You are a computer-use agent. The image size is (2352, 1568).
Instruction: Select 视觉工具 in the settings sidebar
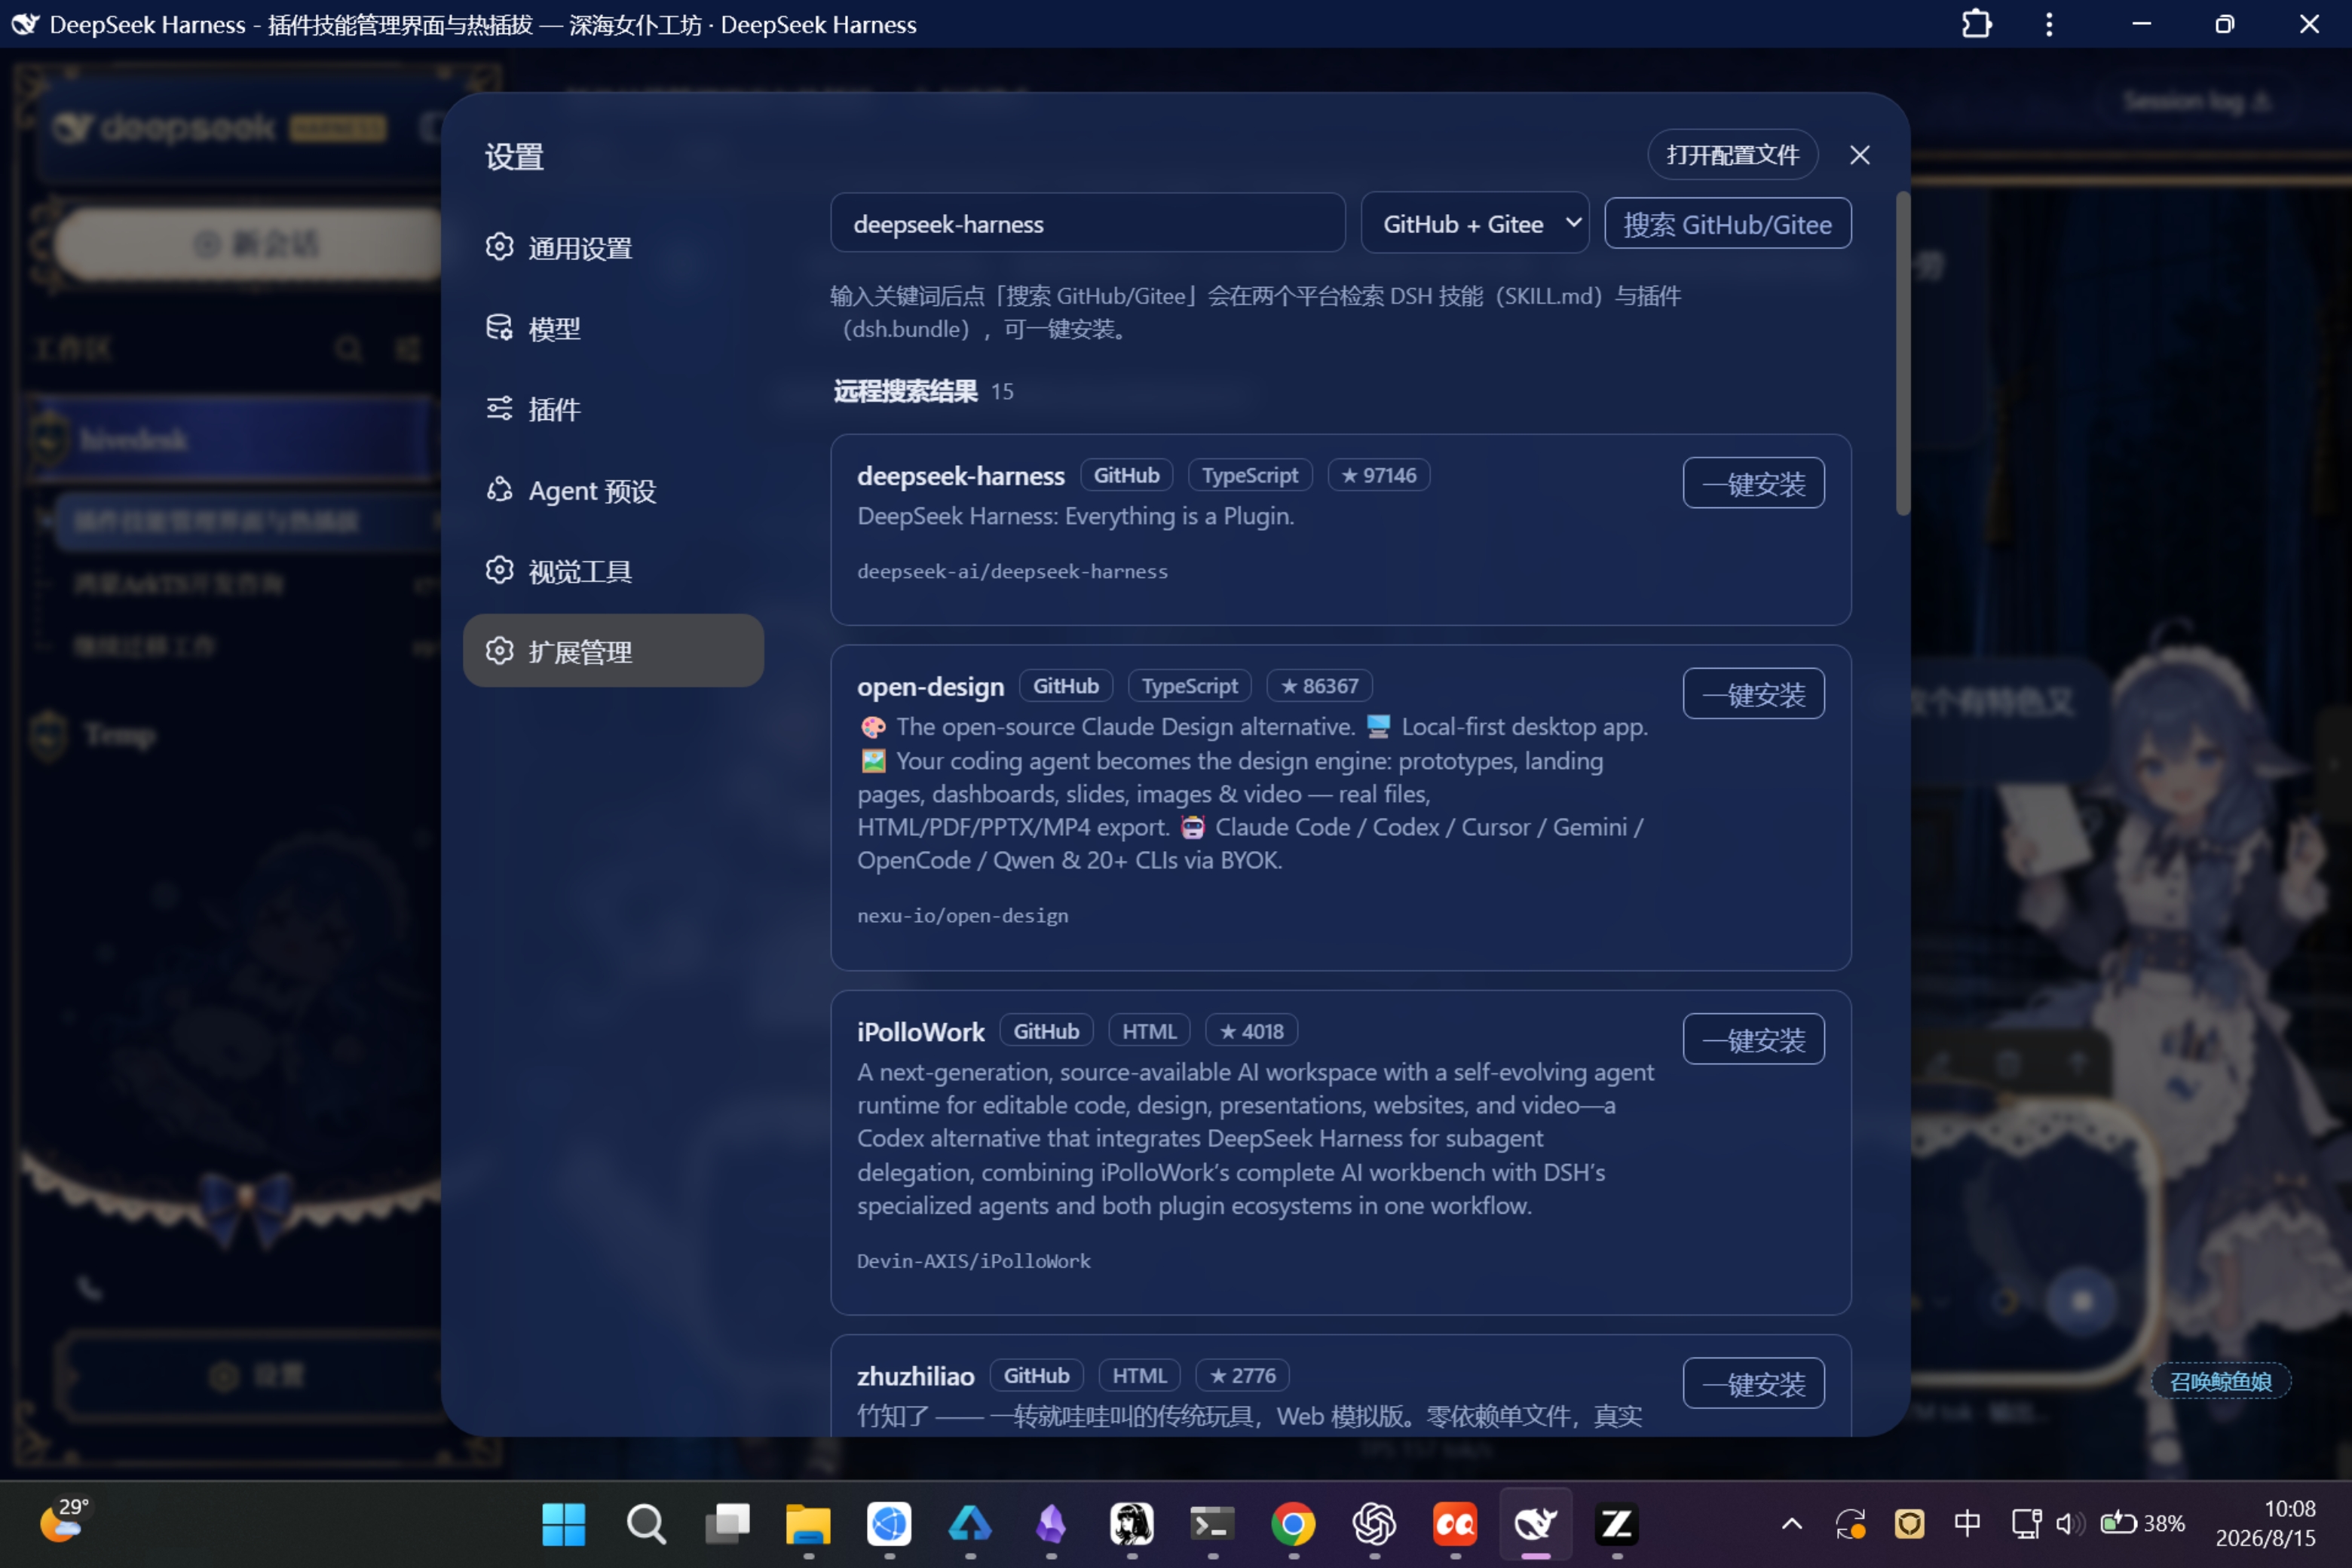click(x=613, y=571)
